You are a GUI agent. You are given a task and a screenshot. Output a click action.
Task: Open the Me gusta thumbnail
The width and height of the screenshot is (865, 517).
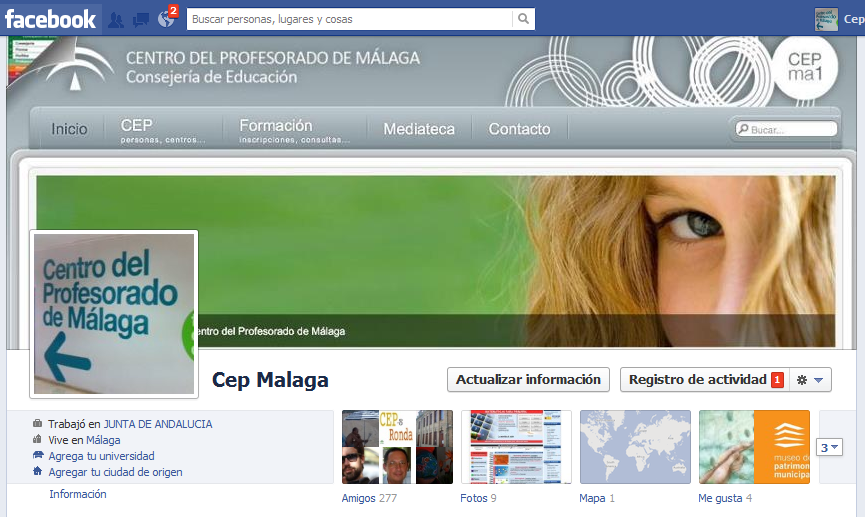(x=754, y=447)
